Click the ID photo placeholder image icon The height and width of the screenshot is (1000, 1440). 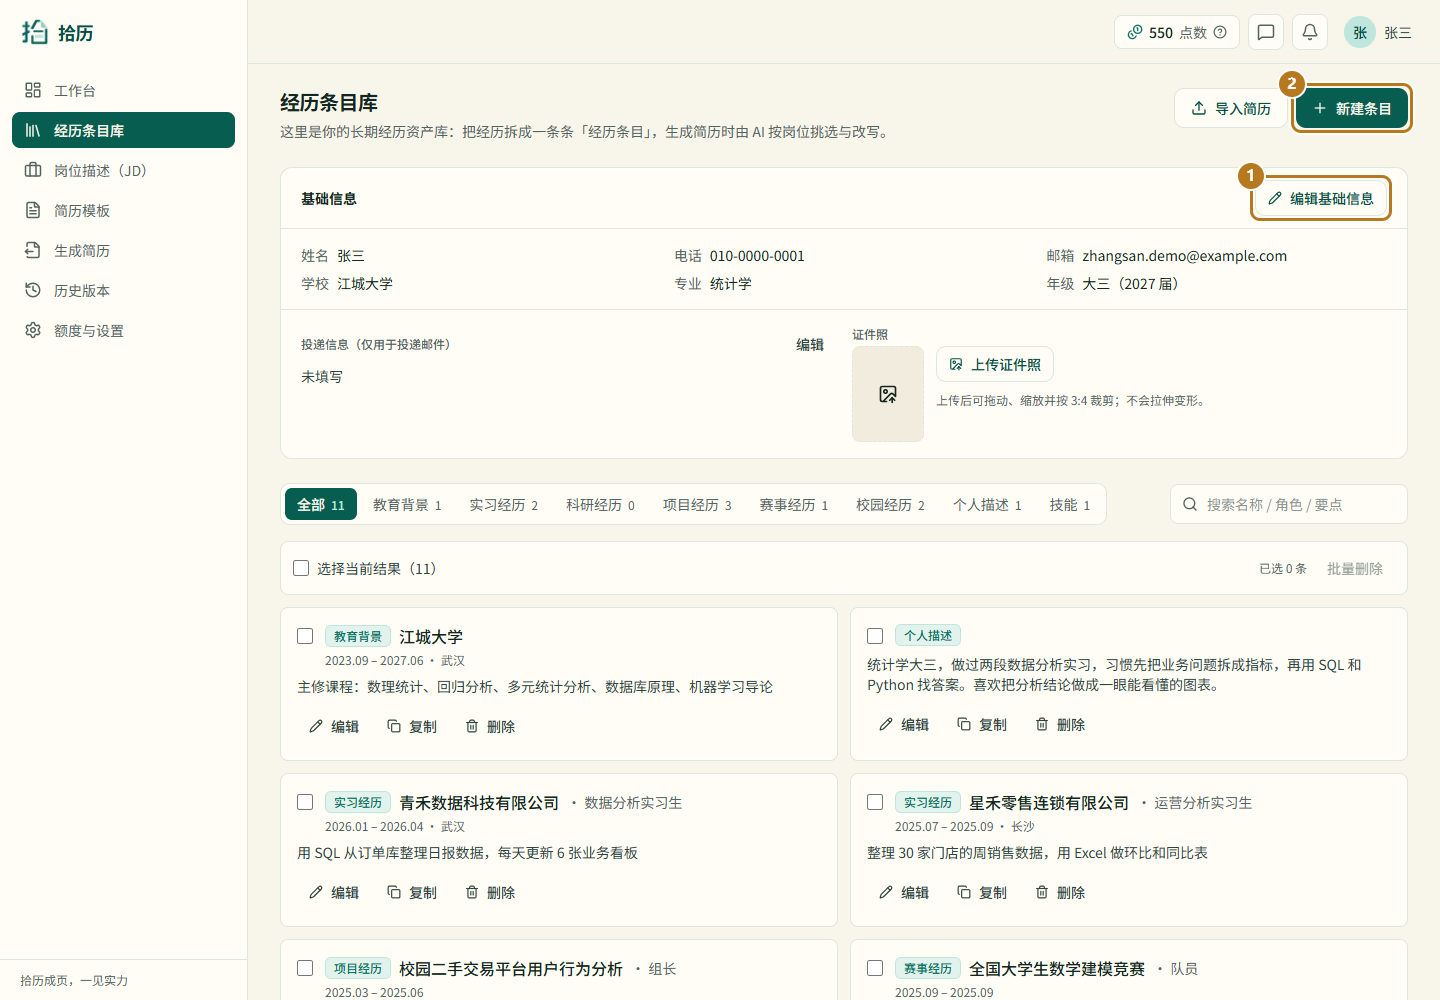coord(888,394)
